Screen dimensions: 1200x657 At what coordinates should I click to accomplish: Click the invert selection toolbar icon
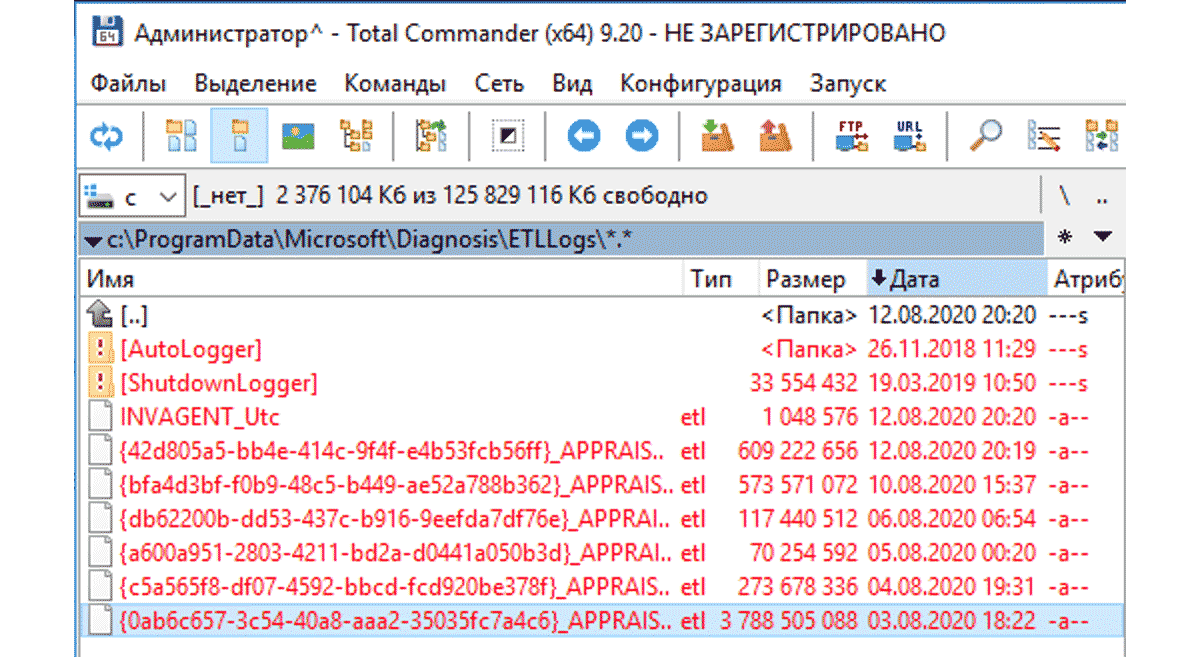507,135
